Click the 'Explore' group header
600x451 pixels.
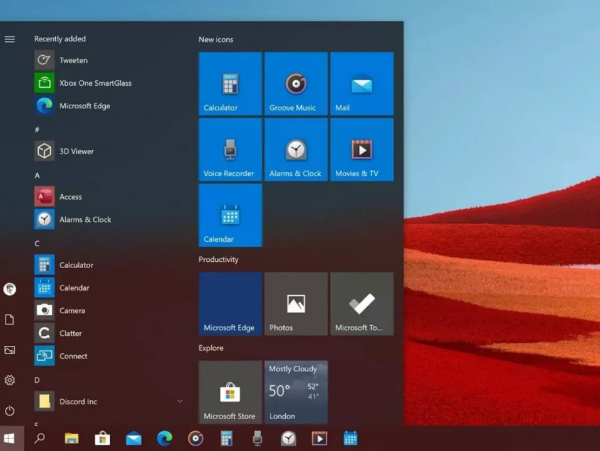coord(211,348)
